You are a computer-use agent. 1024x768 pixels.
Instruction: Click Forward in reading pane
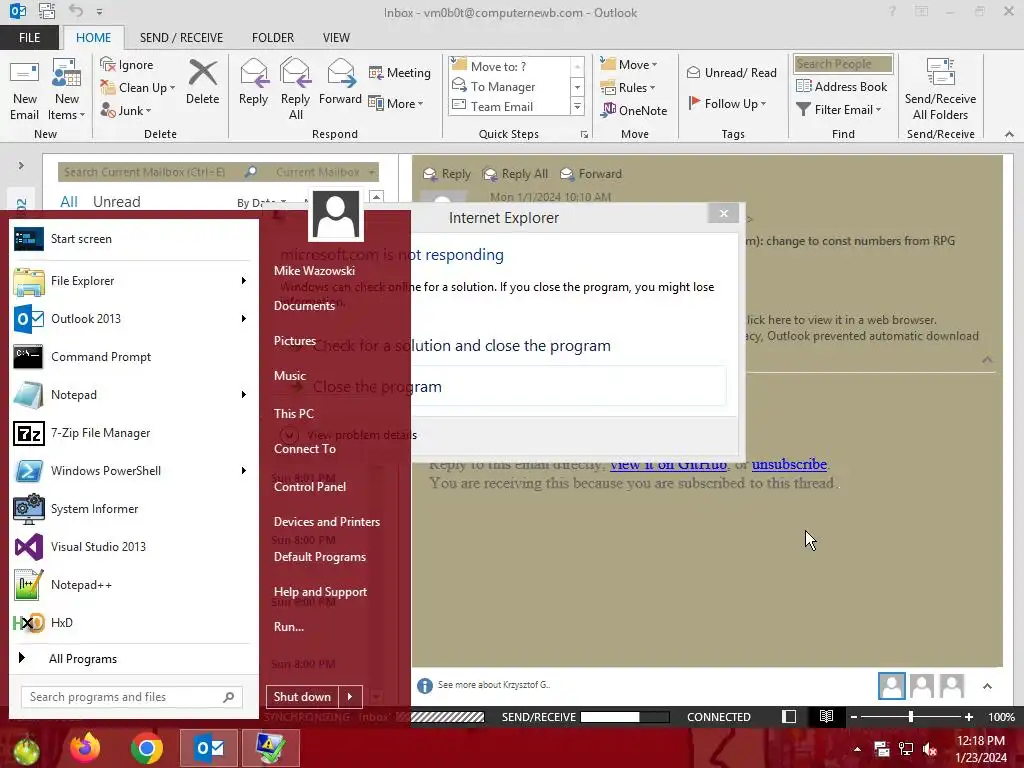[591, 174]
